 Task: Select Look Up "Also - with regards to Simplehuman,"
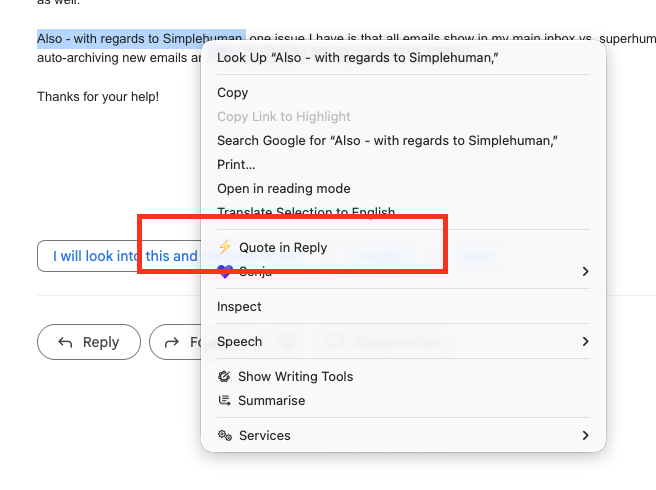(357, 58)
